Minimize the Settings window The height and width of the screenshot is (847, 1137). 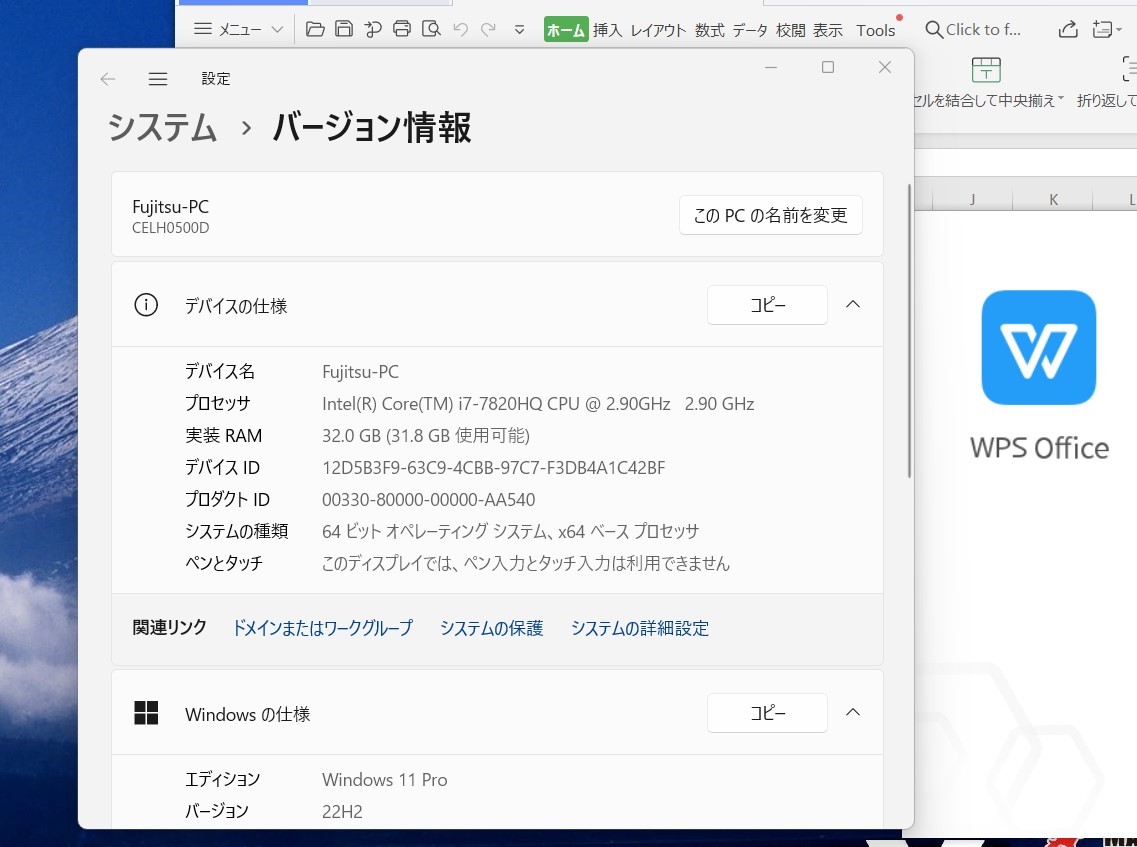[x=771, y=67]
